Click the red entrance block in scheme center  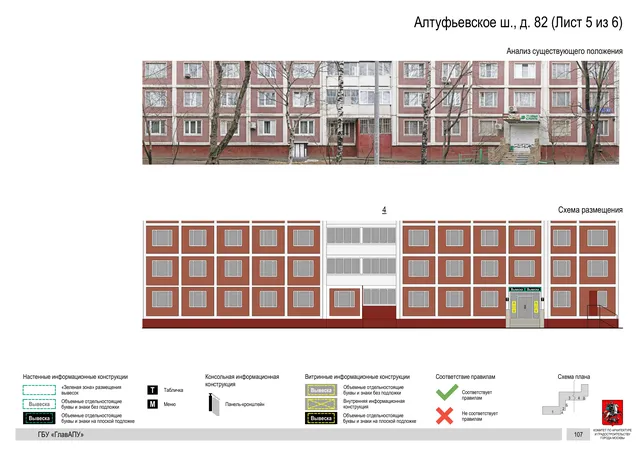[379, 317]
